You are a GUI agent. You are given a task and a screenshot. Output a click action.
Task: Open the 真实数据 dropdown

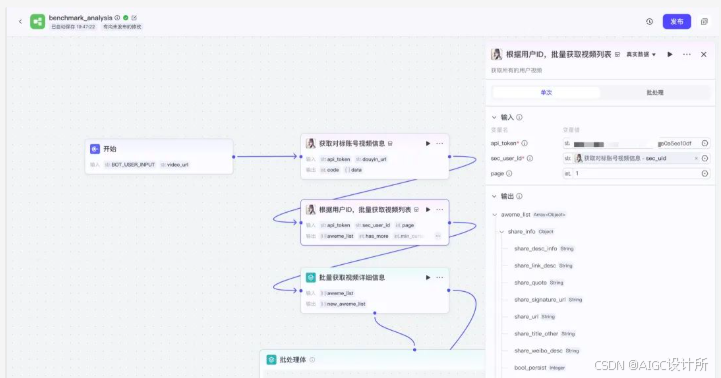point(641,54)
